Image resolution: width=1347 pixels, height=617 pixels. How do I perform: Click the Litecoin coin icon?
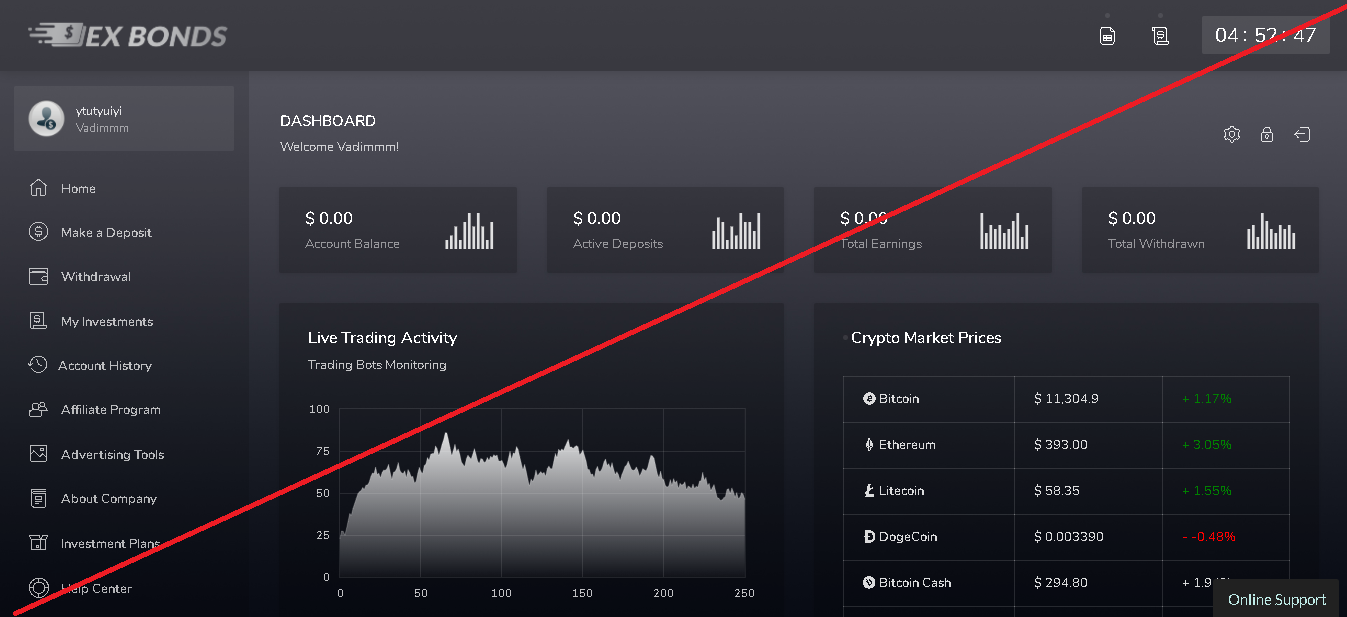click(x=869, y=491)
